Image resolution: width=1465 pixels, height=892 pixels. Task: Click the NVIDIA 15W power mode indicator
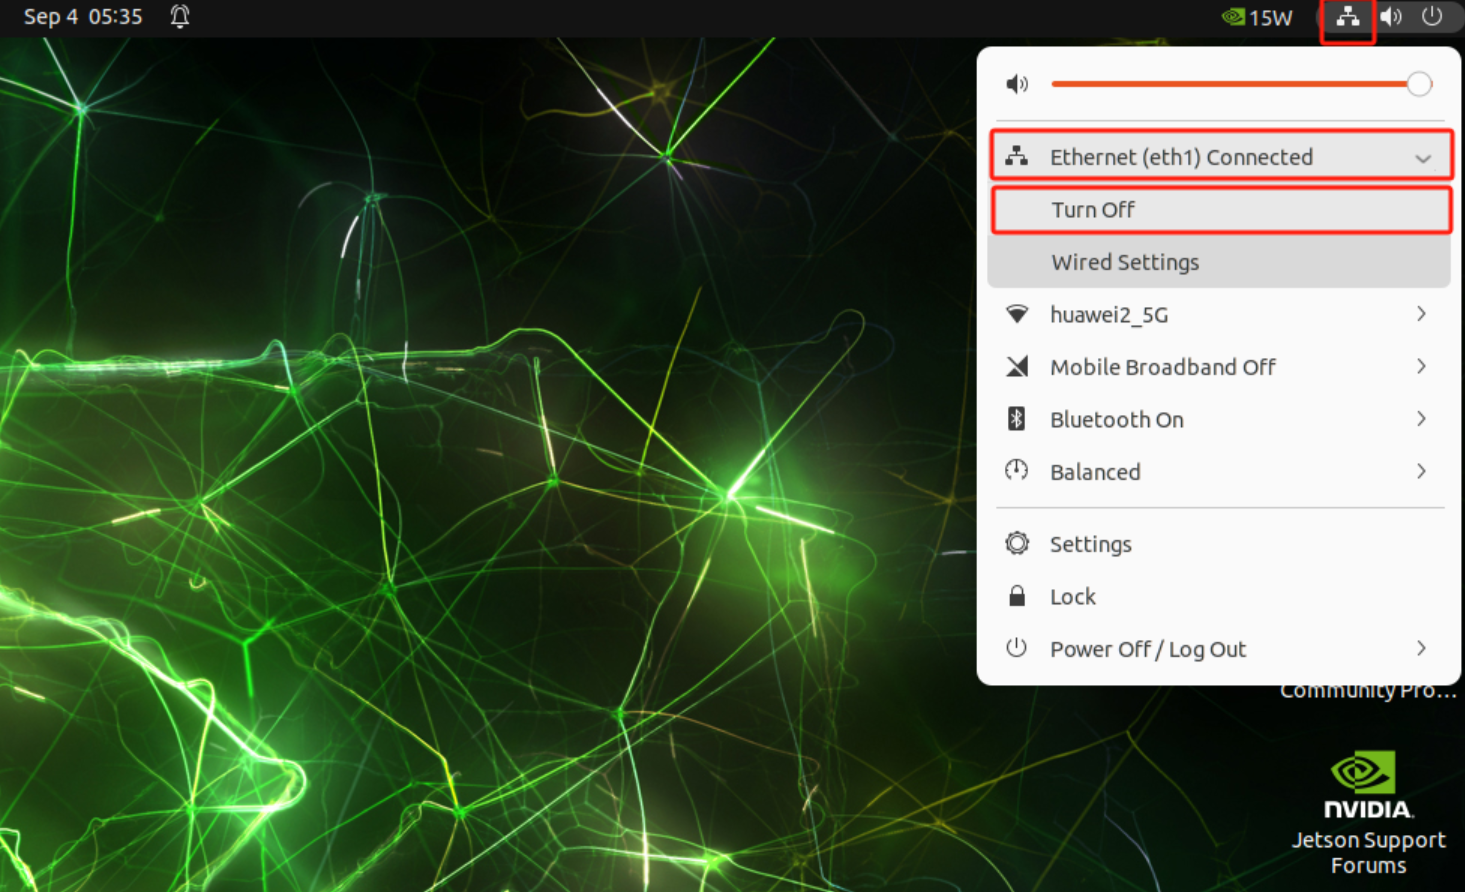click(x=1257, y=17)
